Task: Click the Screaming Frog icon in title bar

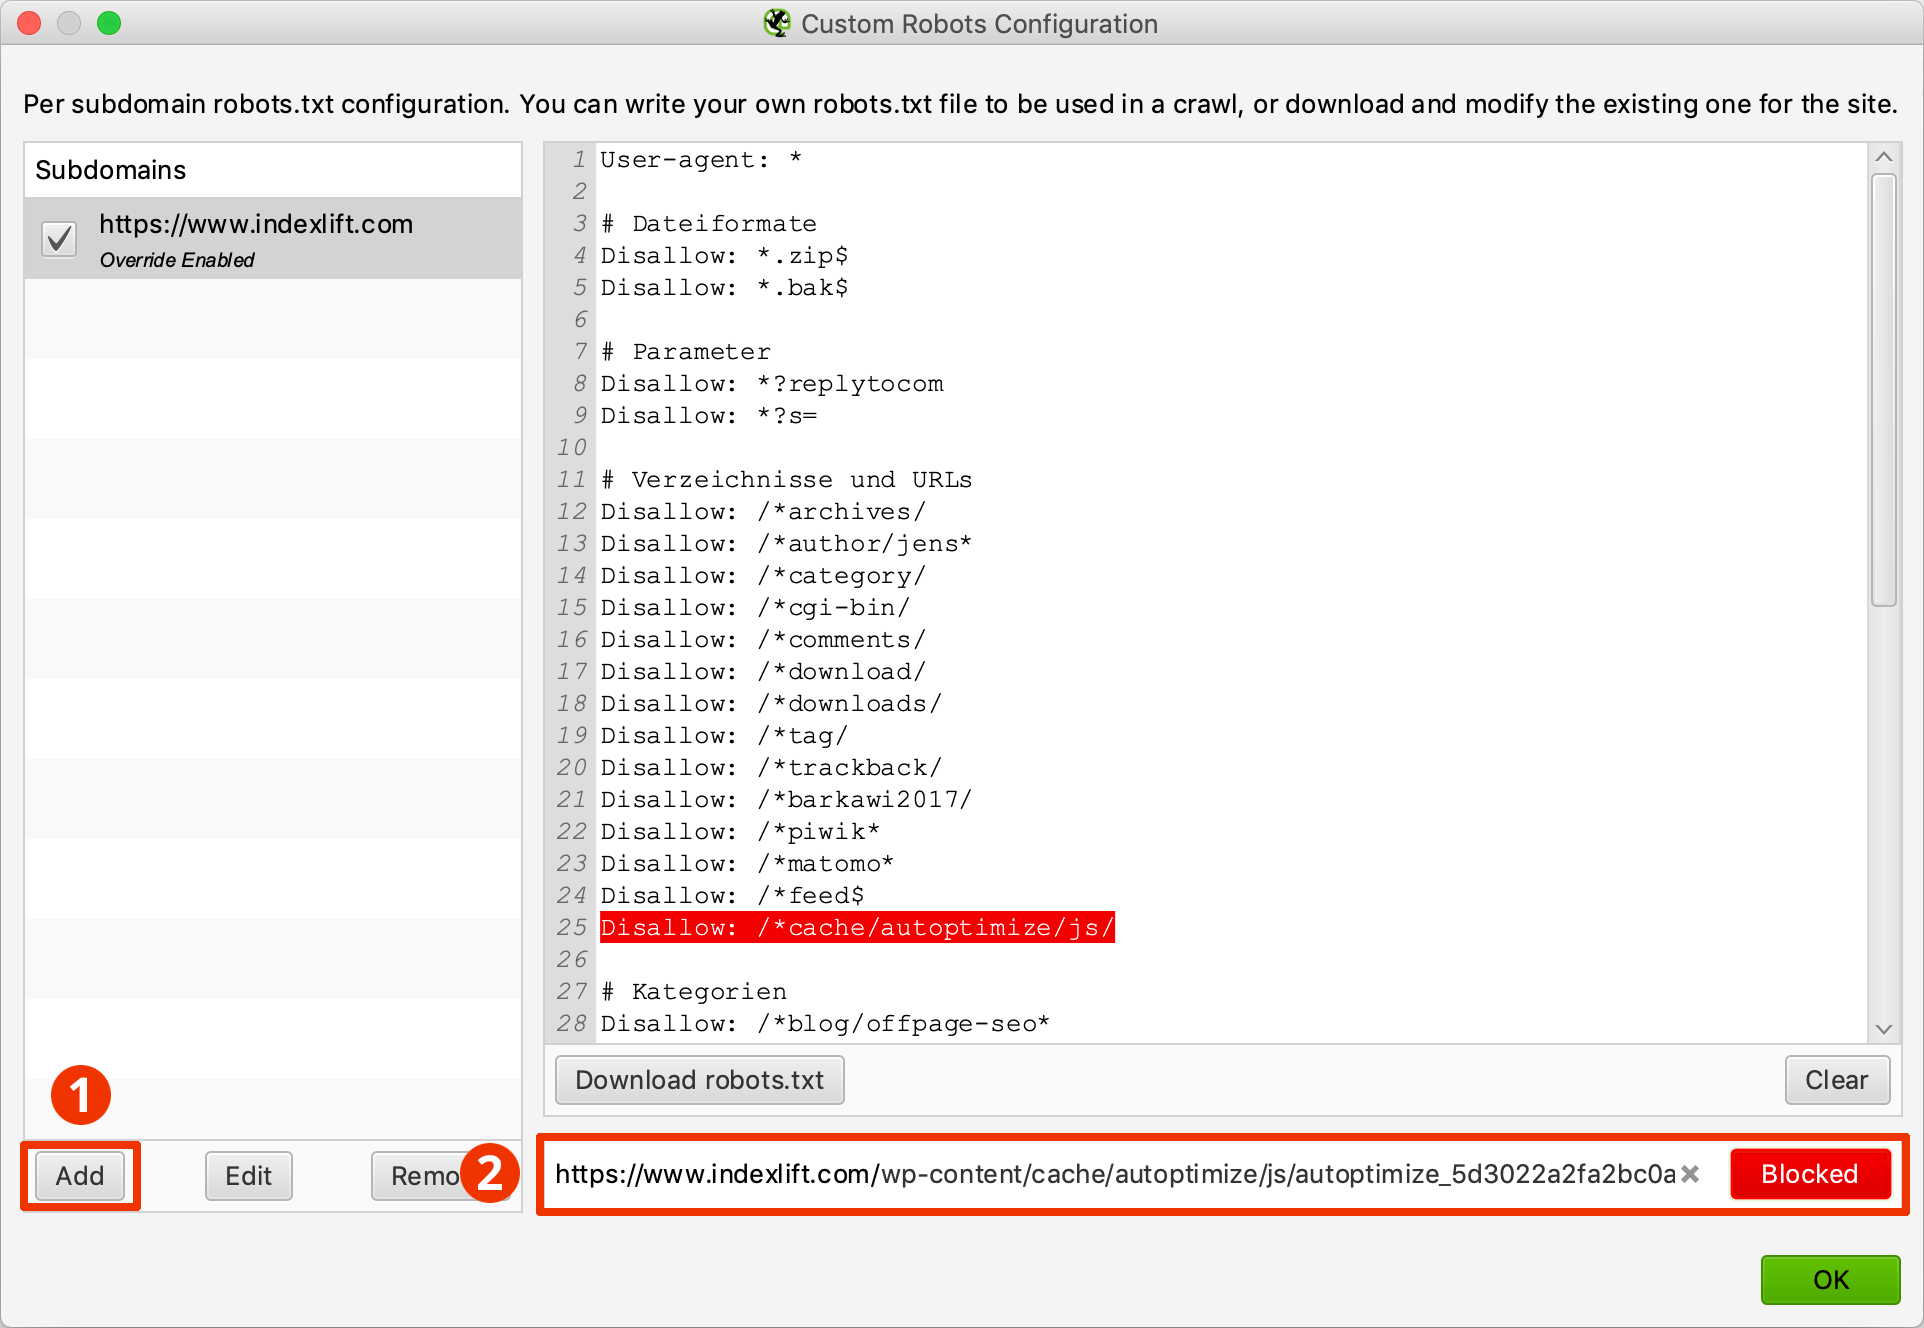Action: click(777, 23)
